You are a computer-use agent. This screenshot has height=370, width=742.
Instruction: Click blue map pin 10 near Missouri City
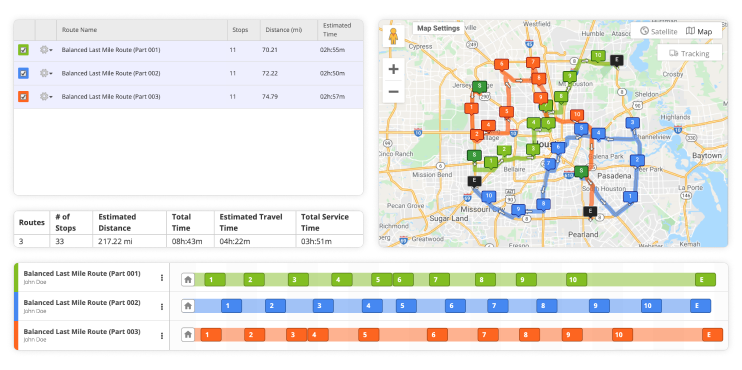(489, 197)
